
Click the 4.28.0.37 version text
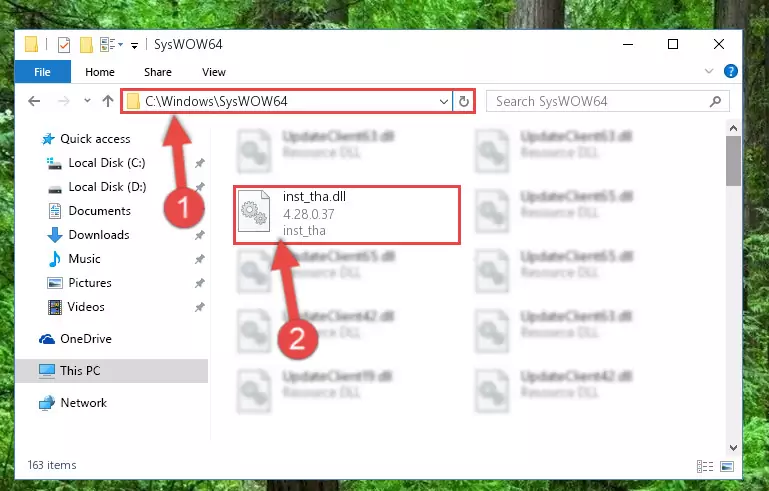309,214
